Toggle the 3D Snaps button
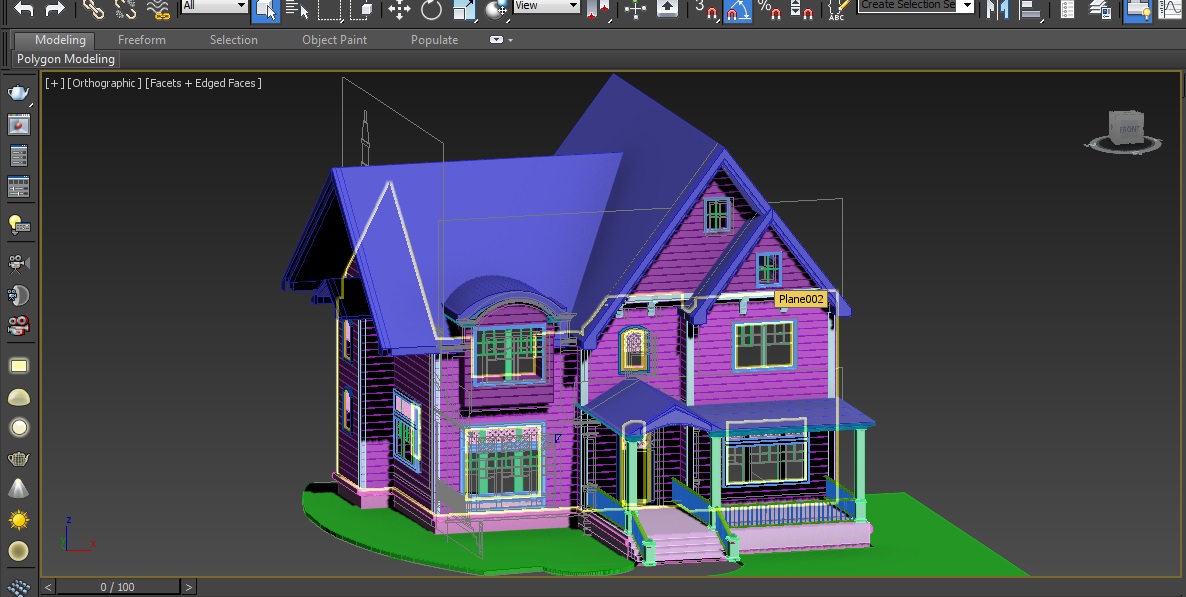The height and width of the screenshot is (597, 1186). pos(706,9)
